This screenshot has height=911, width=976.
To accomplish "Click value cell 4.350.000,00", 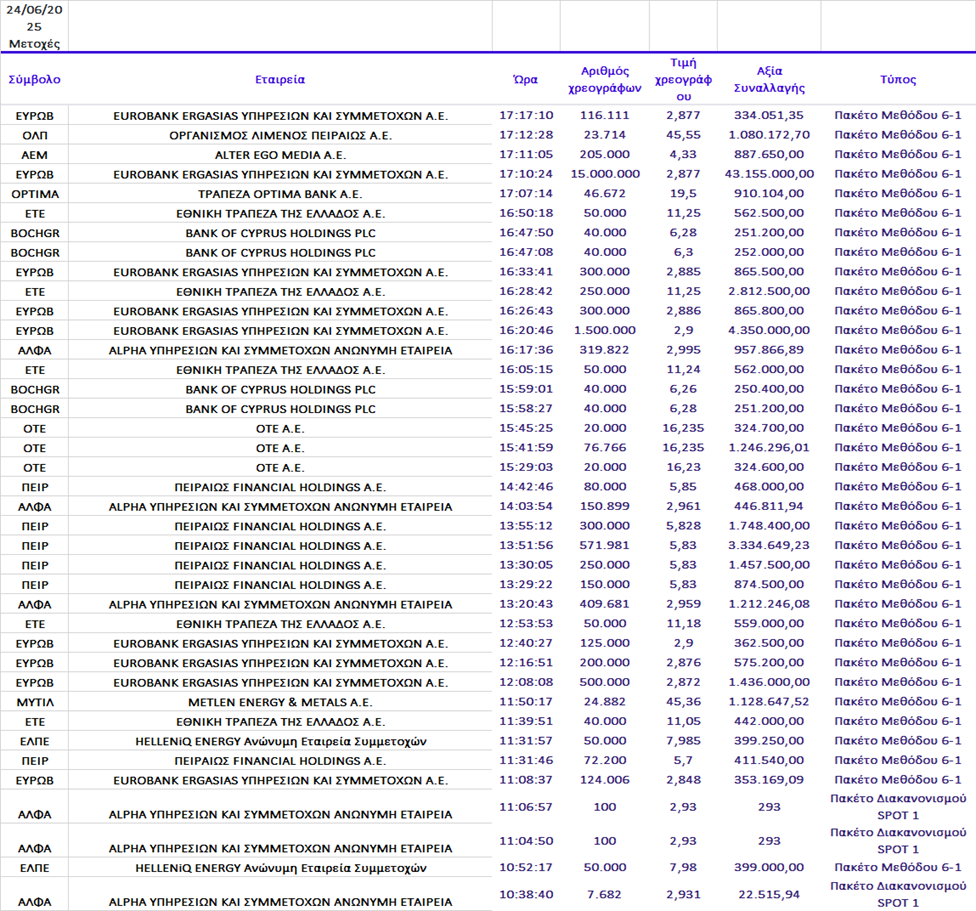I will (769, 330).
